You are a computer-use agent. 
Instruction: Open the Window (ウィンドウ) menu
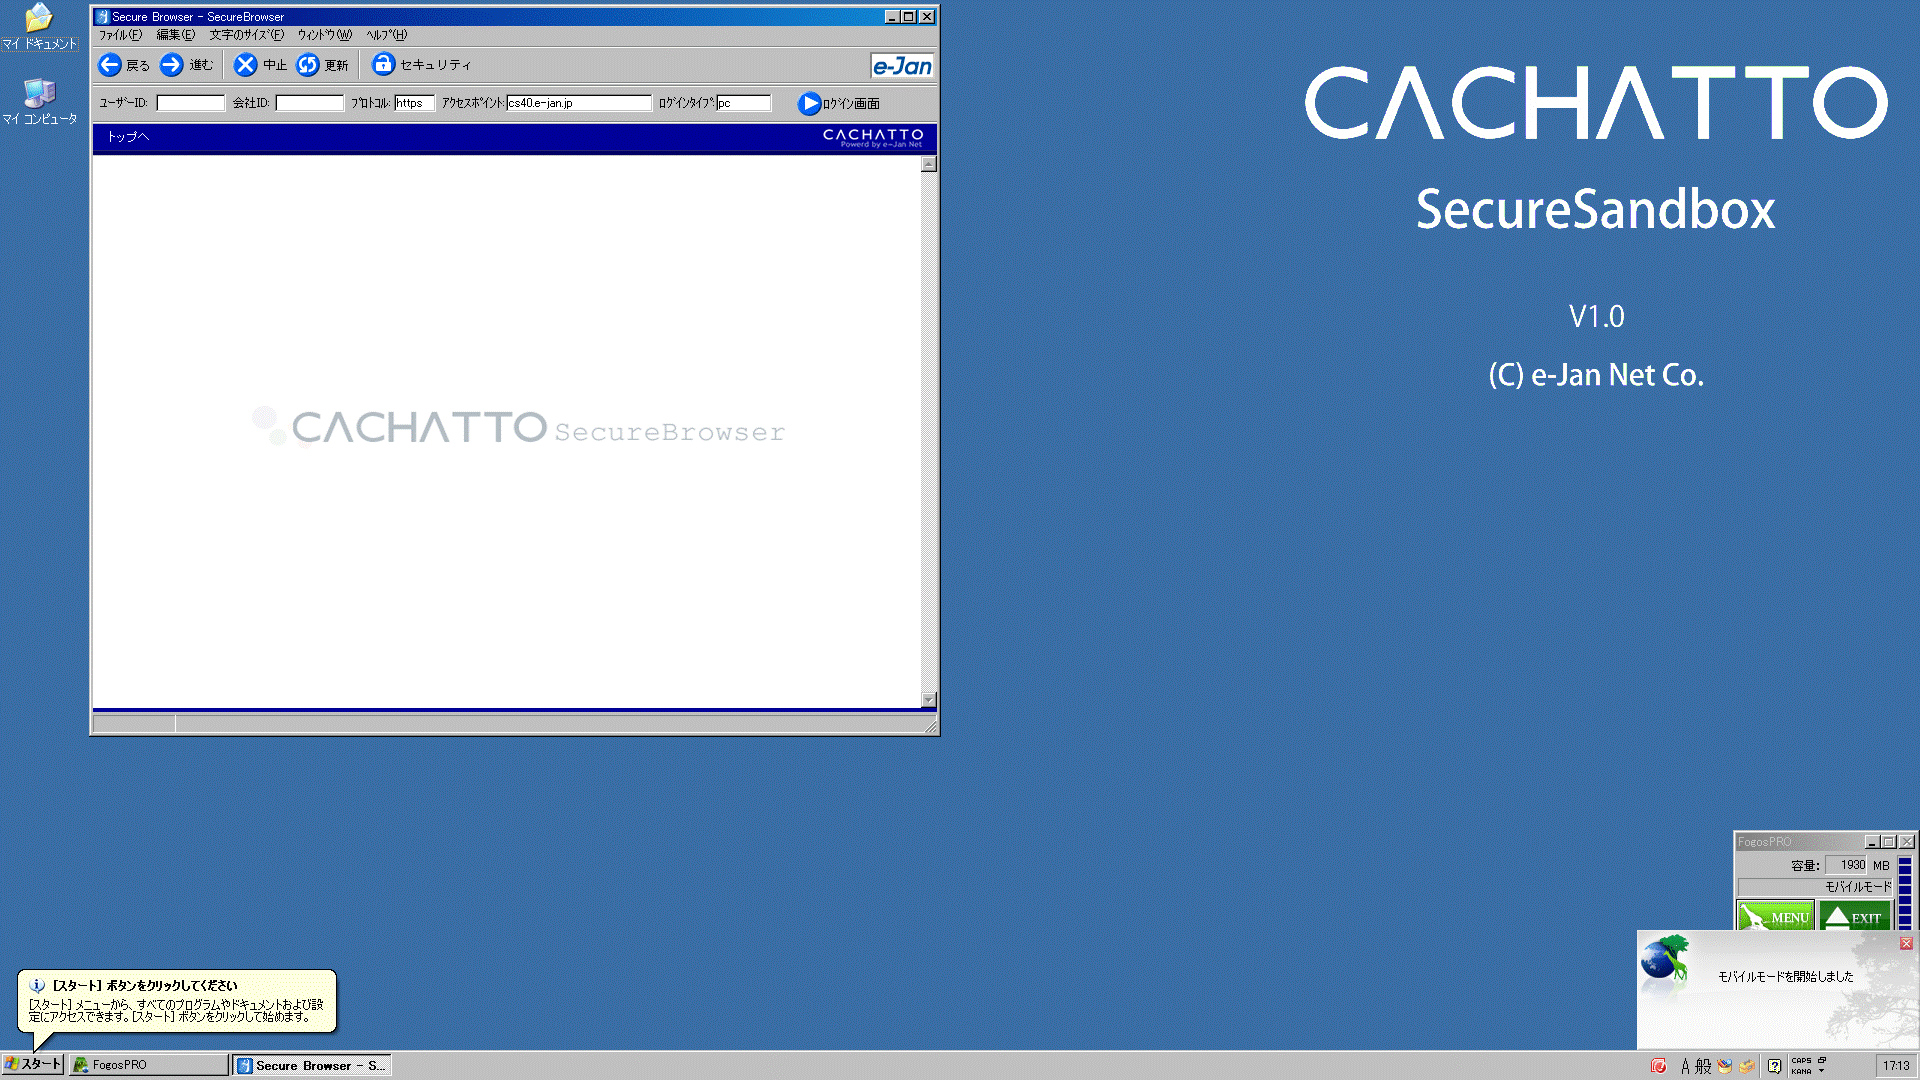click(325, 35)
